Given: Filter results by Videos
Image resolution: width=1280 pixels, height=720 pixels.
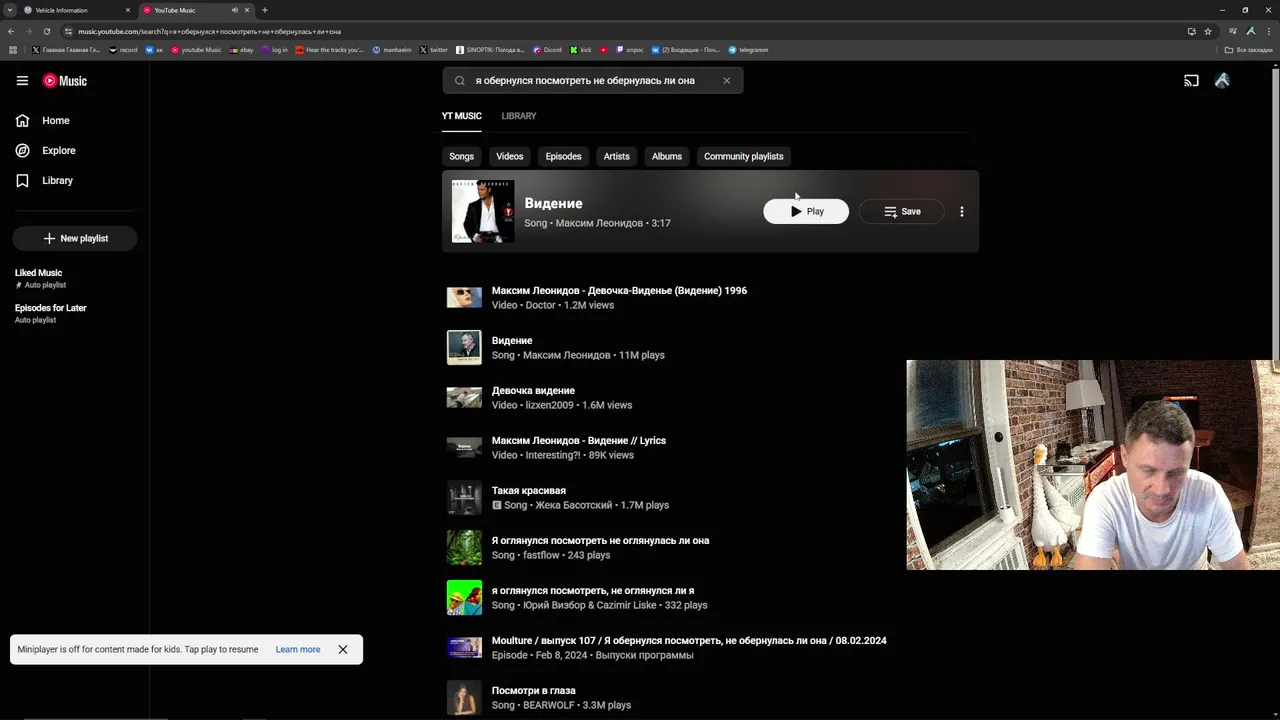Looking at the screenshot, I should point(510,157).
